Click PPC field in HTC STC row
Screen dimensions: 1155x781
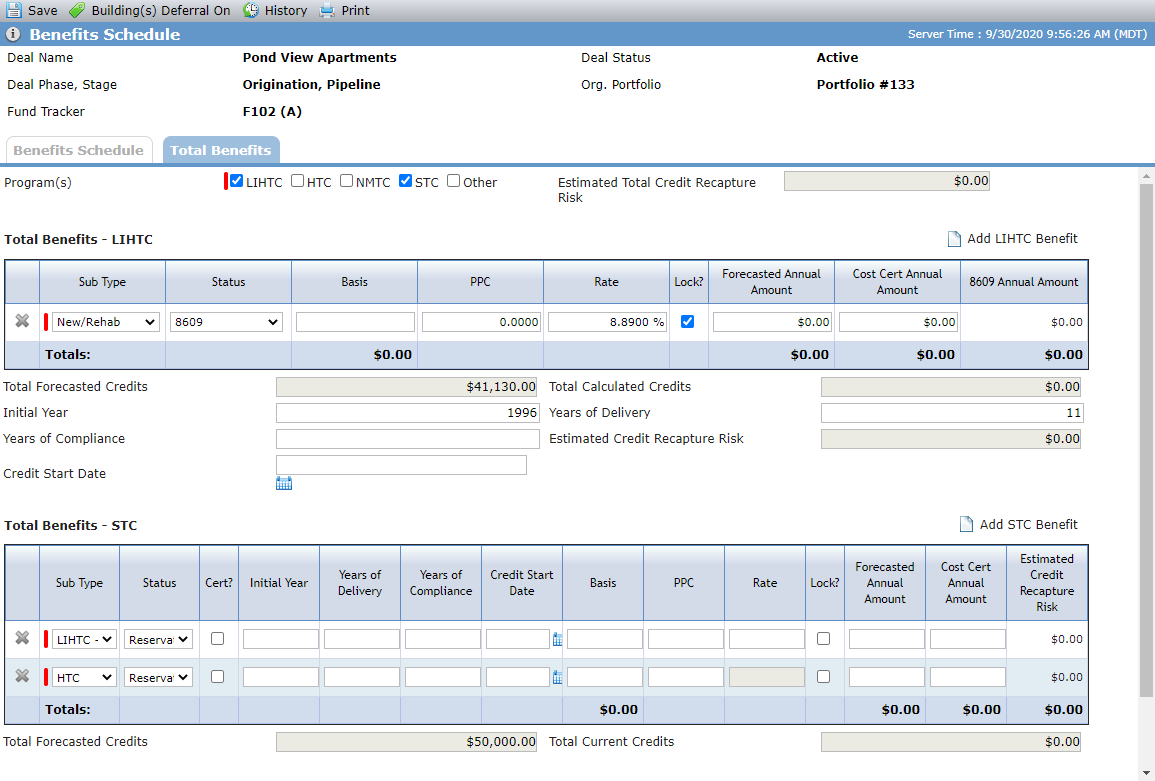pos(686,677)
